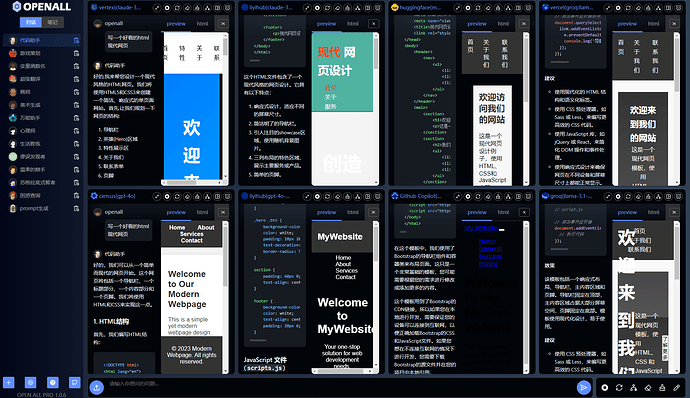Click the broom clear icon in cxm.us(gpt-4o) panel
Viewport: 690px width, 398px height.
coord(197,196)
